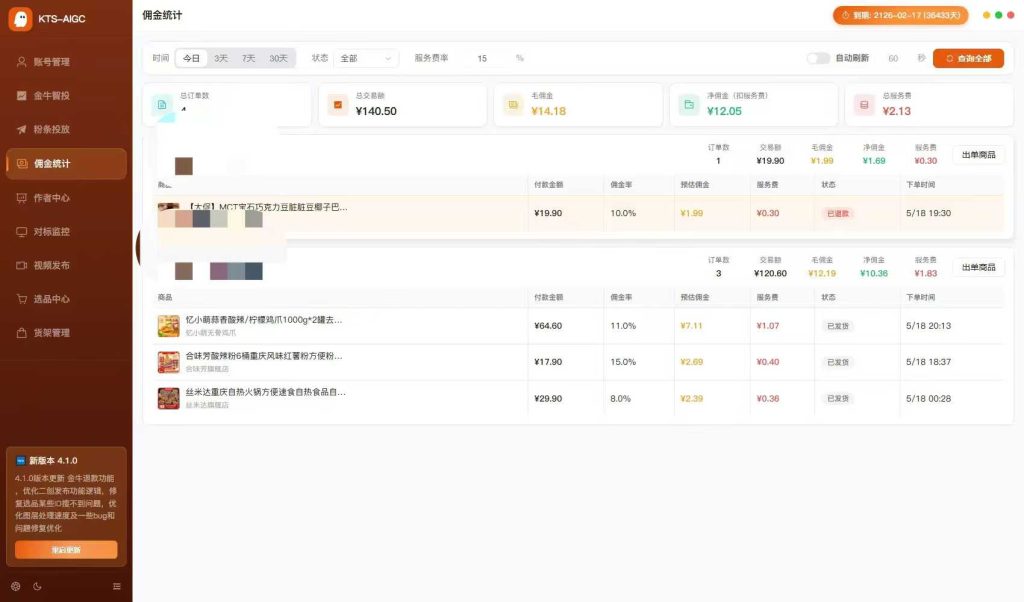Click the 忆小萌蒜香酸辣 product title
This screenshot has width=1024, height=602.
click(264, 319)
